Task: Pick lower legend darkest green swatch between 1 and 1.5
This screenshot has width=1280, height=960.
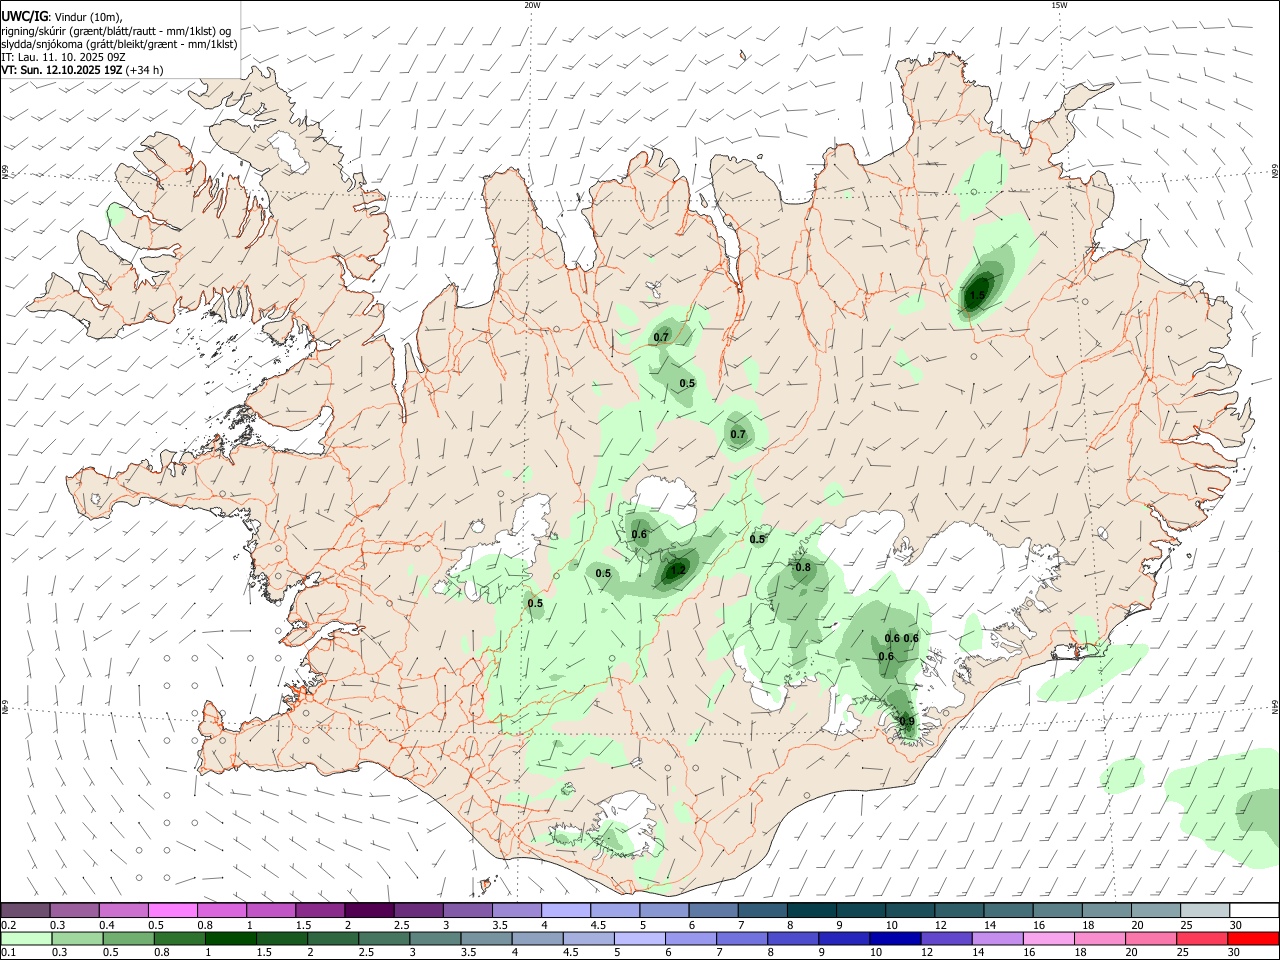Action: pos(230,938)
